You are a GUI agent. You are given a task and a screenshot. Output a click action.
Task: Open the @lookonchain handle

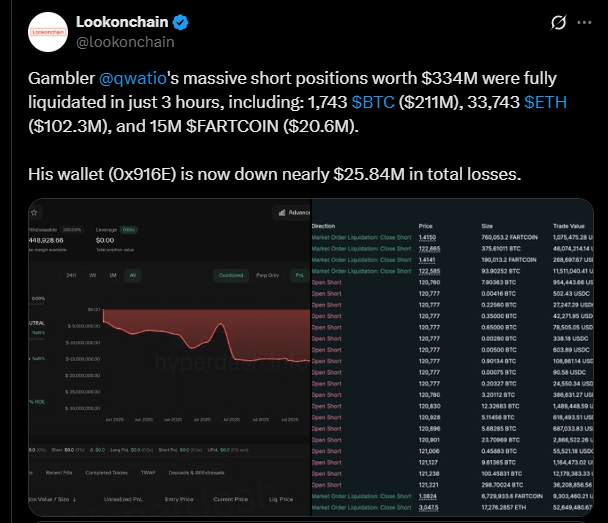(x=125, y=42)
